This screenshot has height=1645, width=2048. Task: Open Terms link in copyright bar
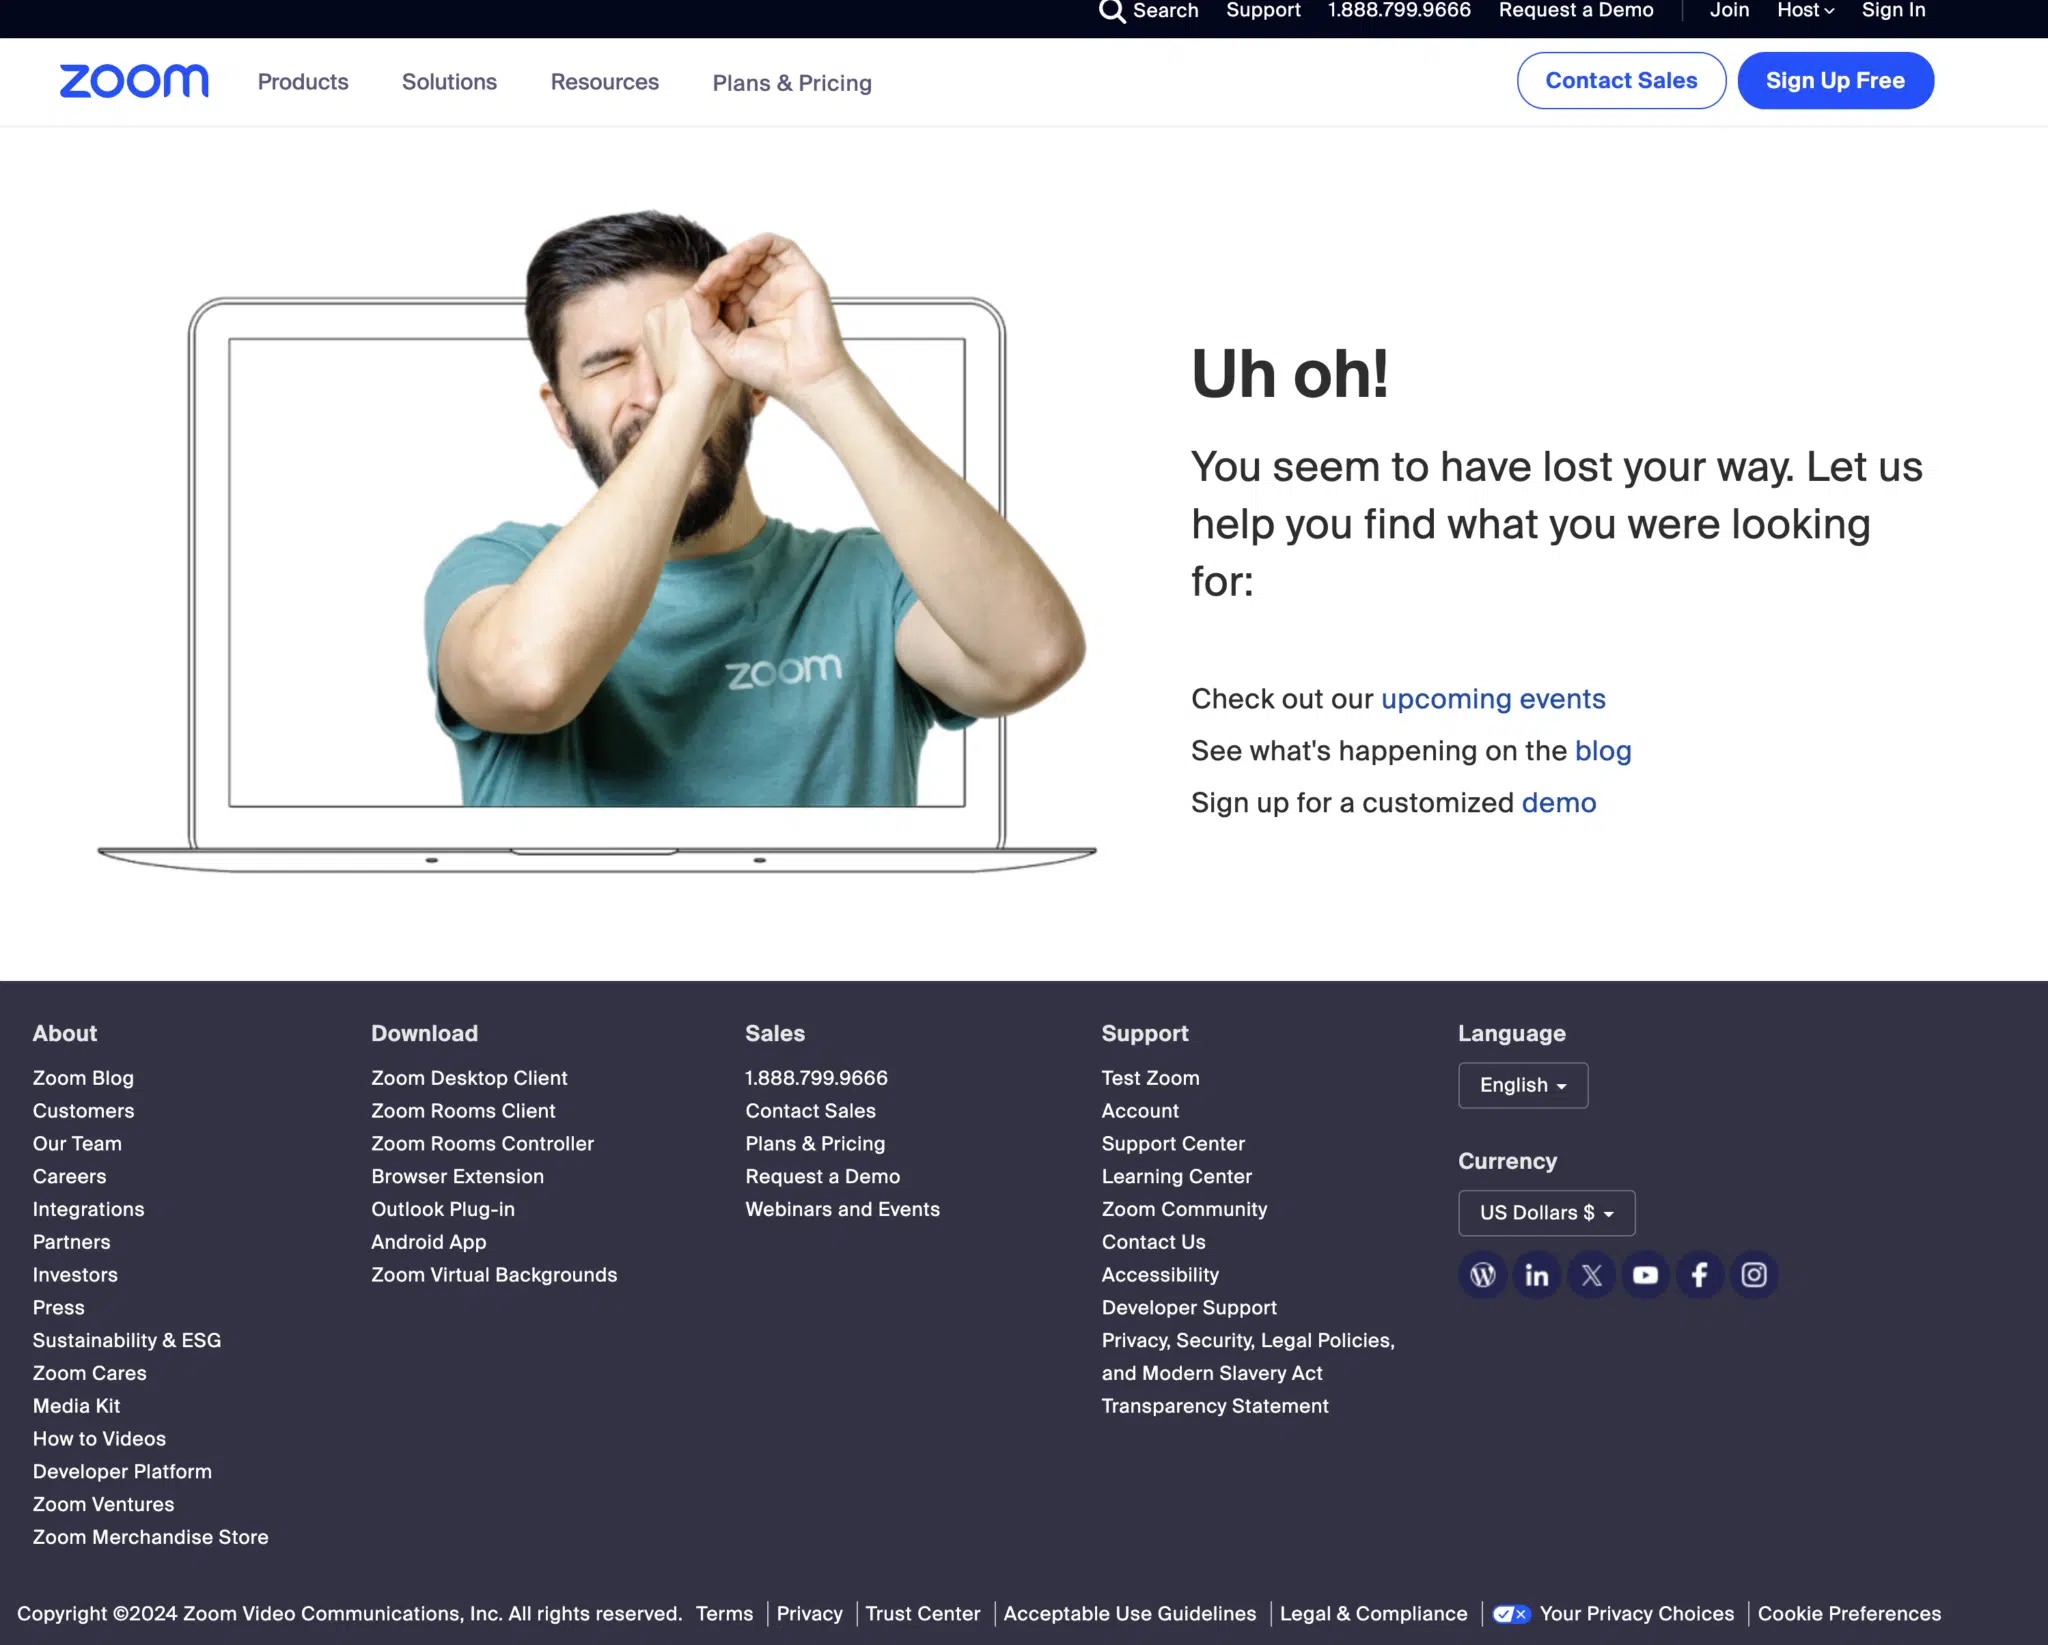point(724,1614)
